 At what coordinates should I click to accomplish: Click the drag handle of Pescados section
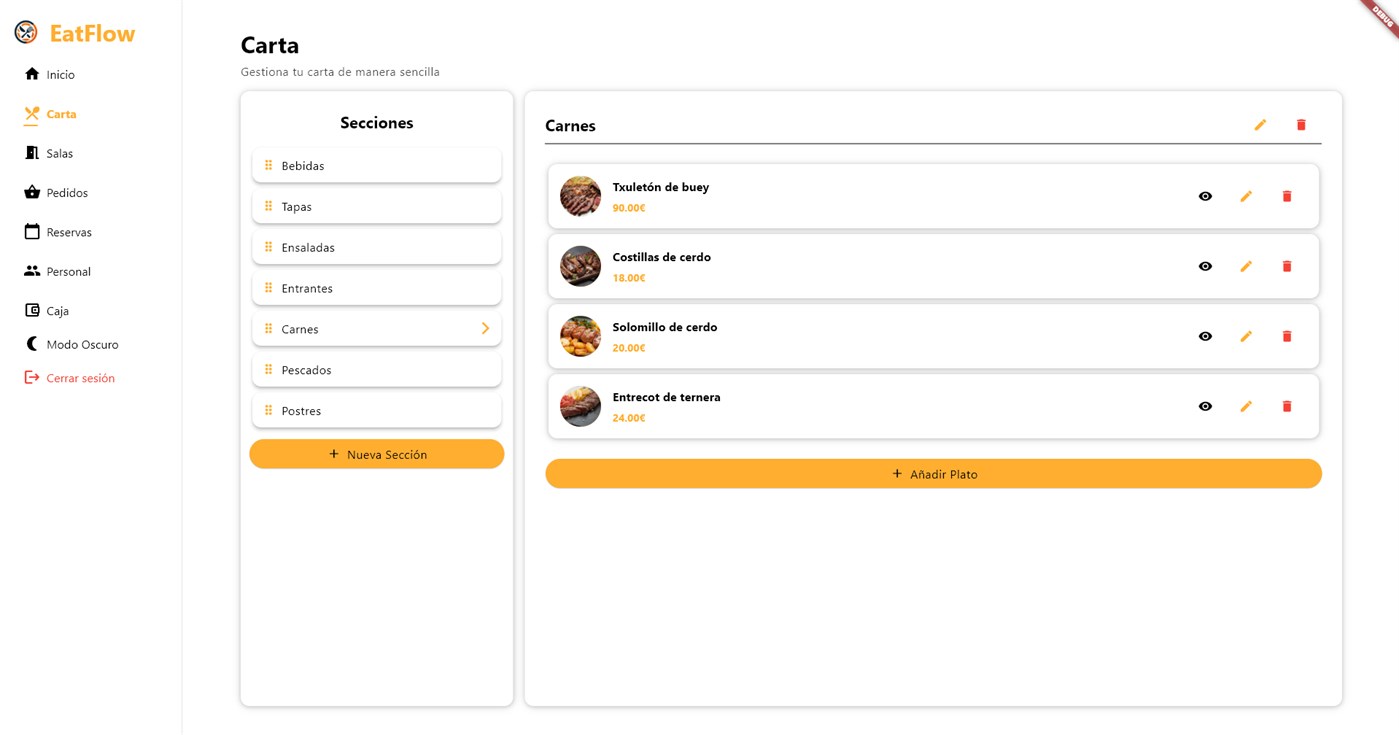(268, 369)
